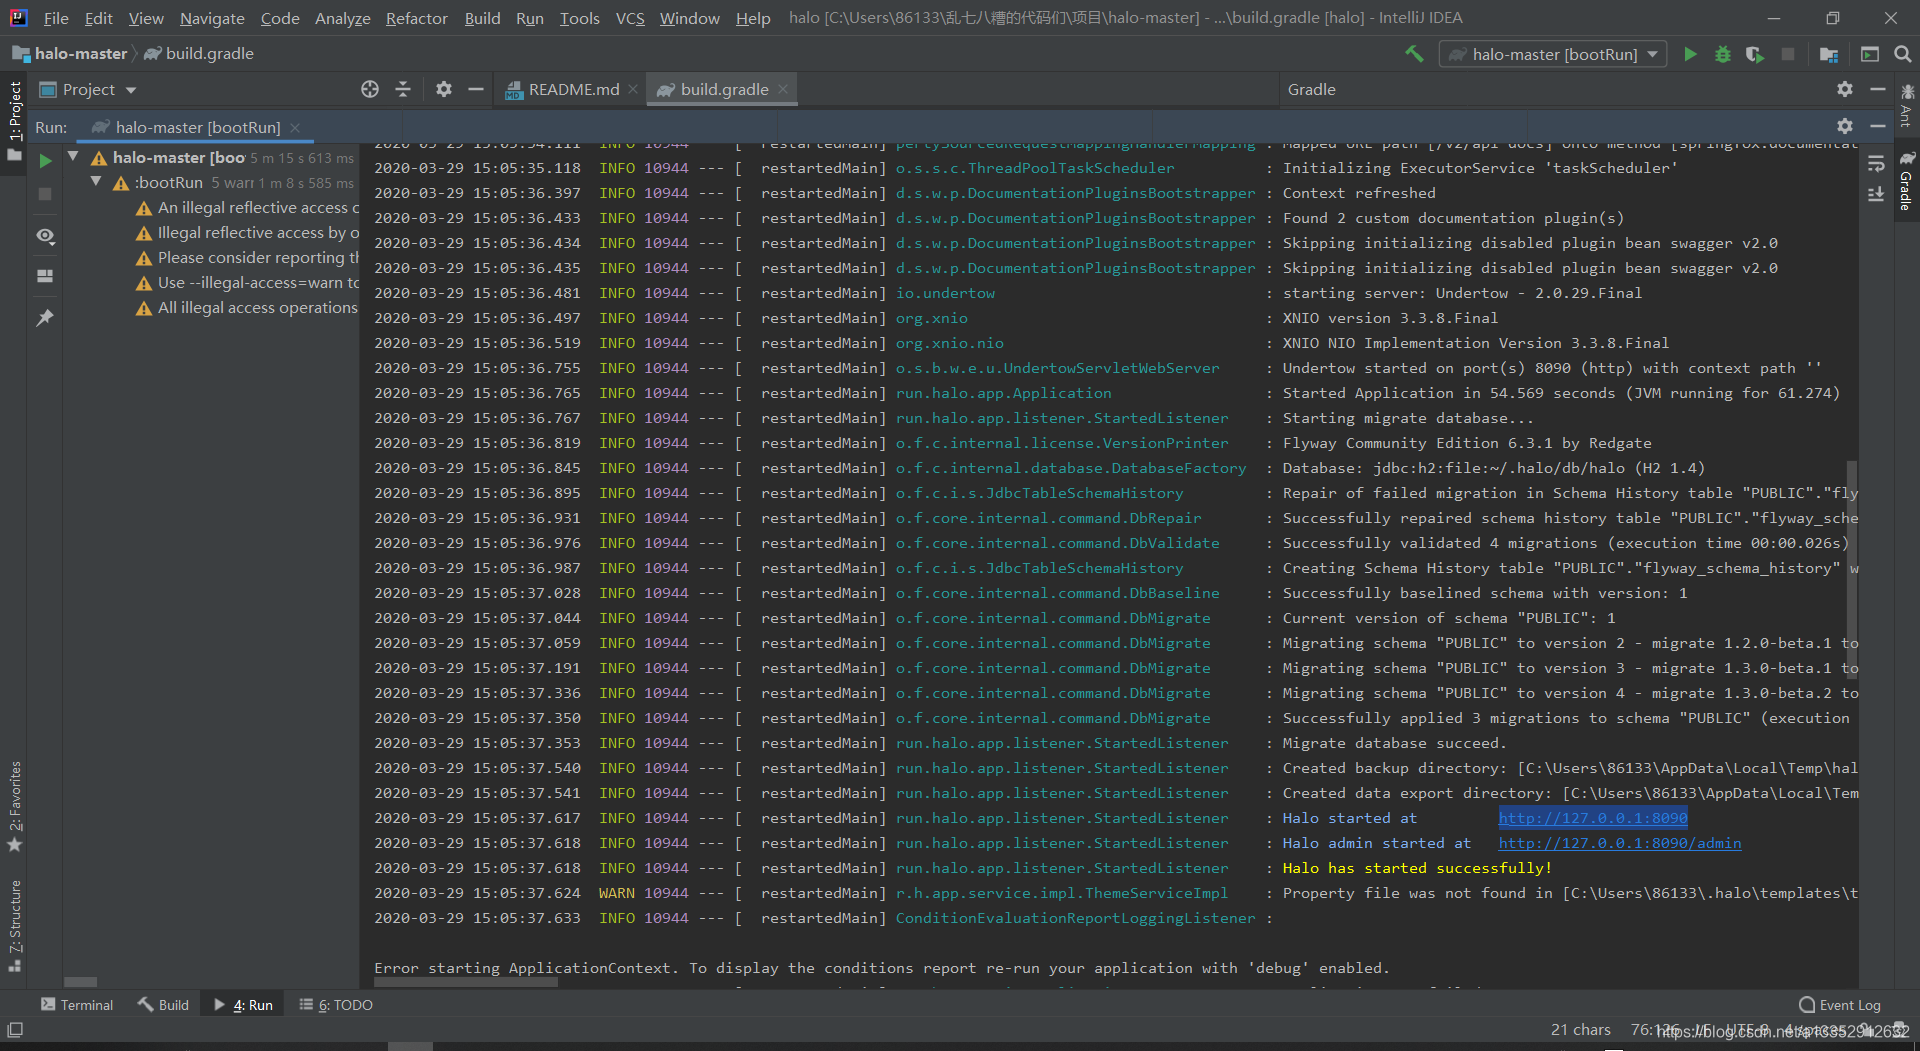The width and height of the screenshot is (1920, 1051).
Task: Click halo-master breadcrumb in navigation bar
Action: [x=70, y=54]
